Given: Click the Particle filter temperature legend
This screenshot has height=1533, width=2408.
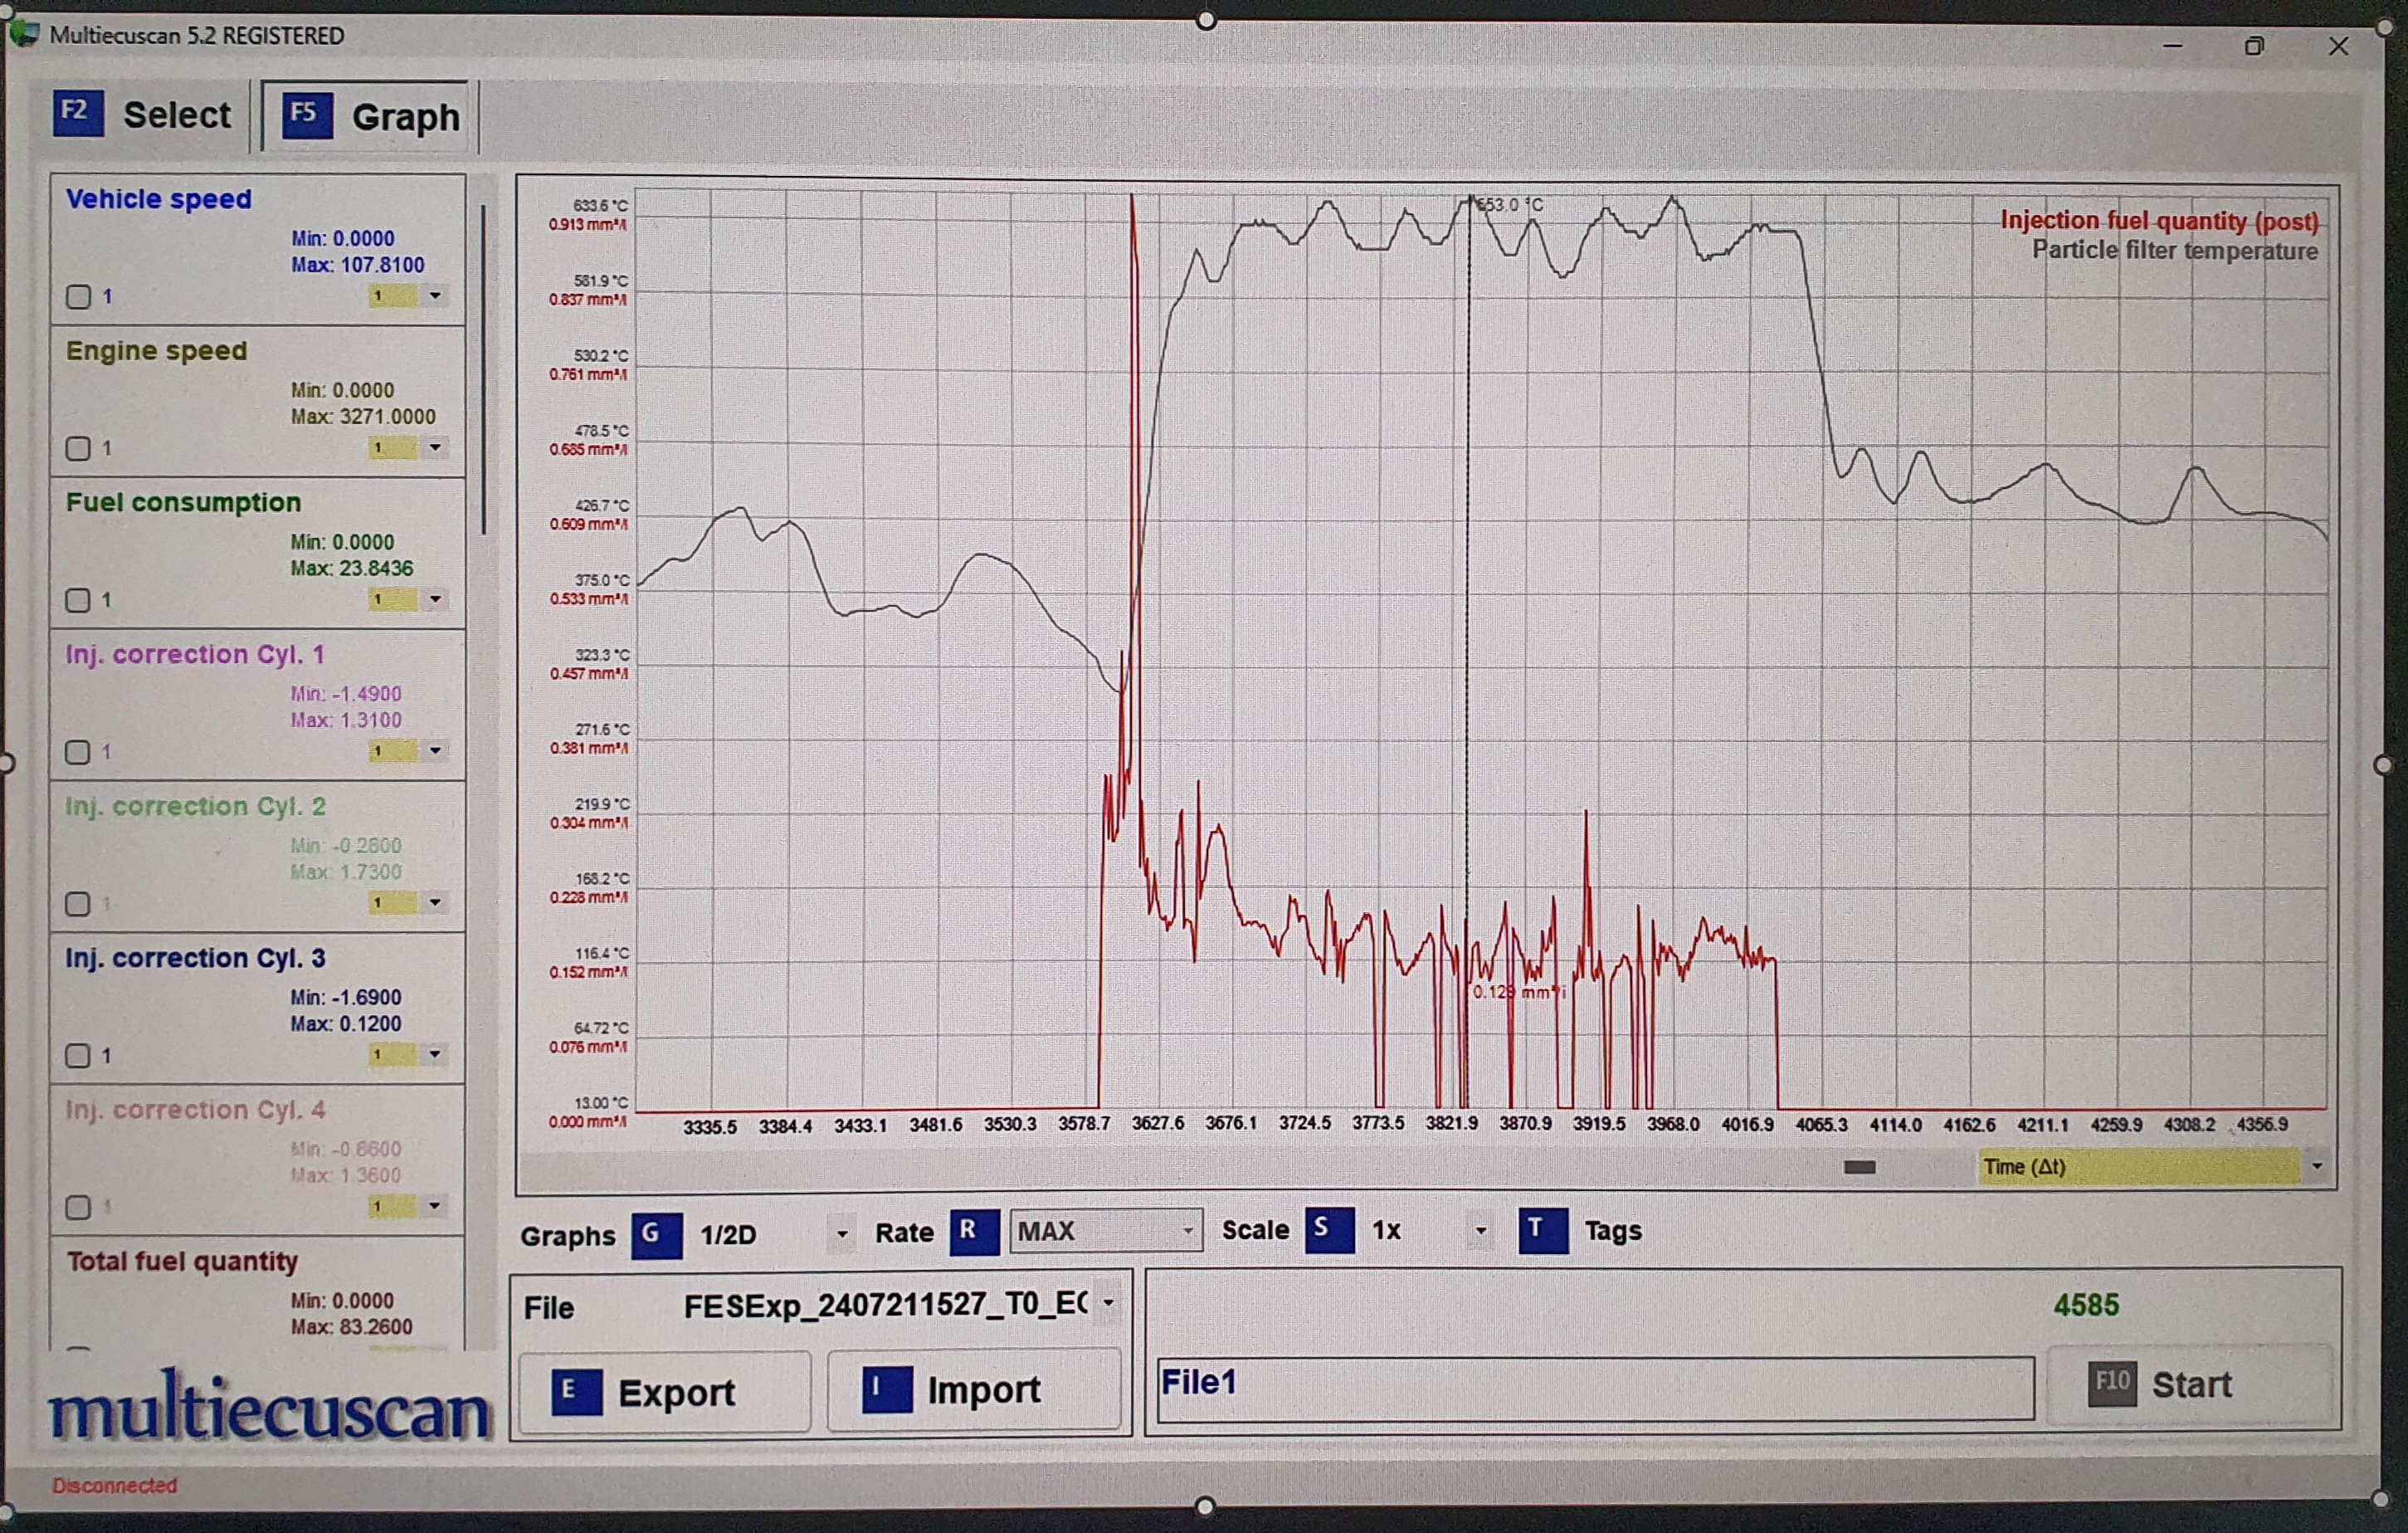Looking at the screenshot, I should tap(2174, 250).
